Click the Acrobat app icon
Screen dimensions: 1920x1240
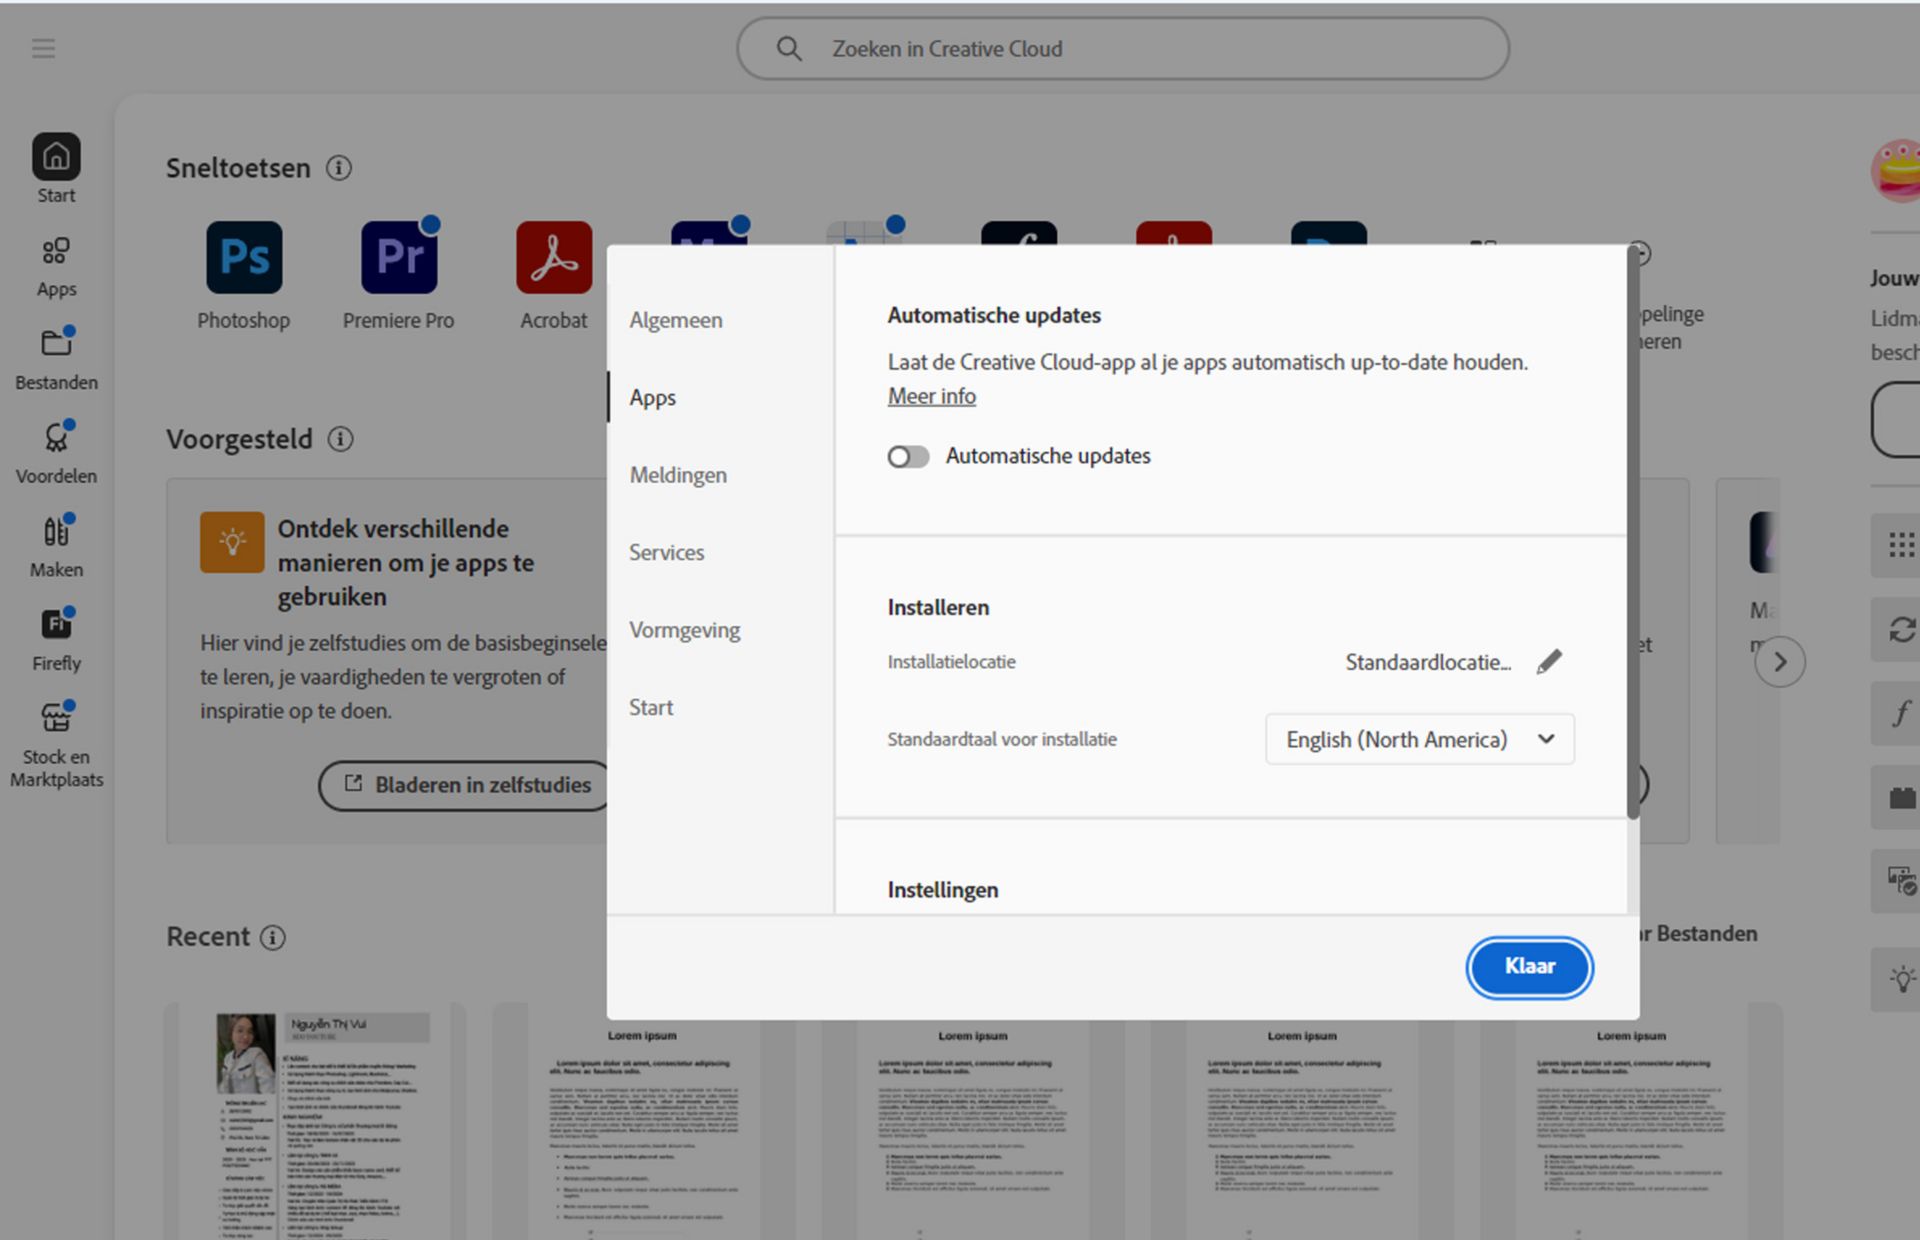554,258
